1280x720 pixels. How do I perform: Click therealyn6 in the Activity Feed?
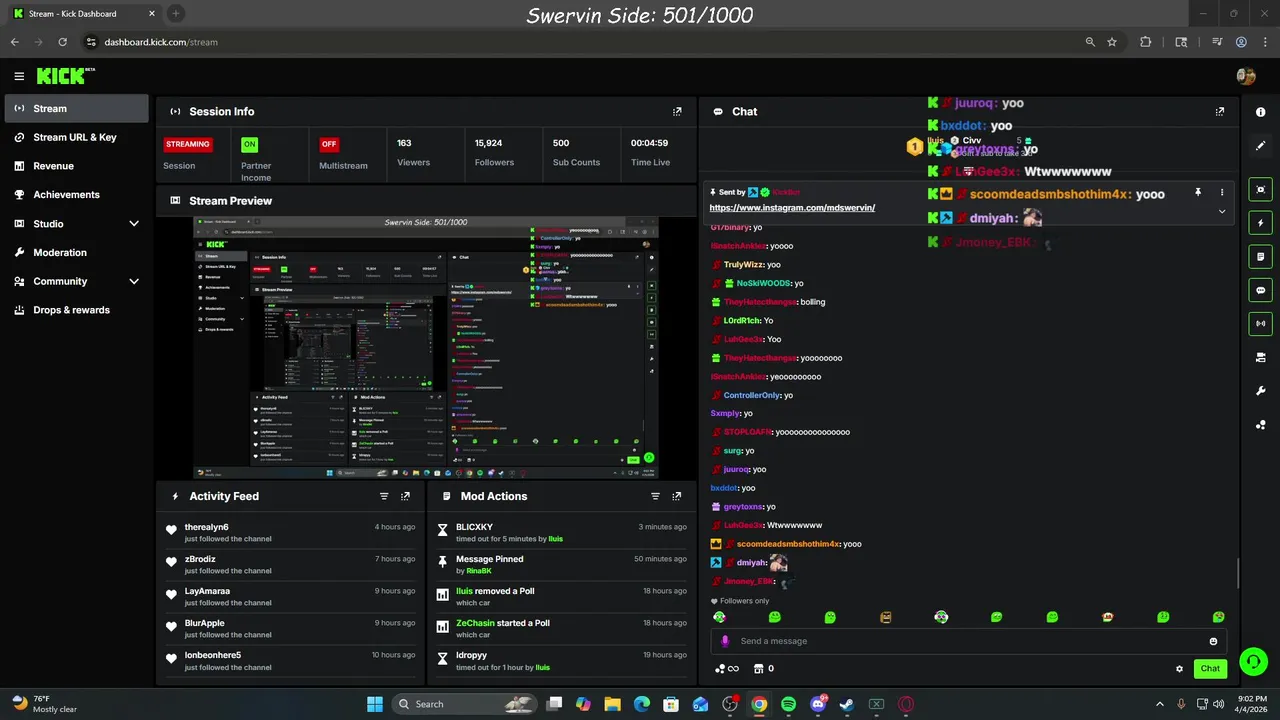coord(207,527)
